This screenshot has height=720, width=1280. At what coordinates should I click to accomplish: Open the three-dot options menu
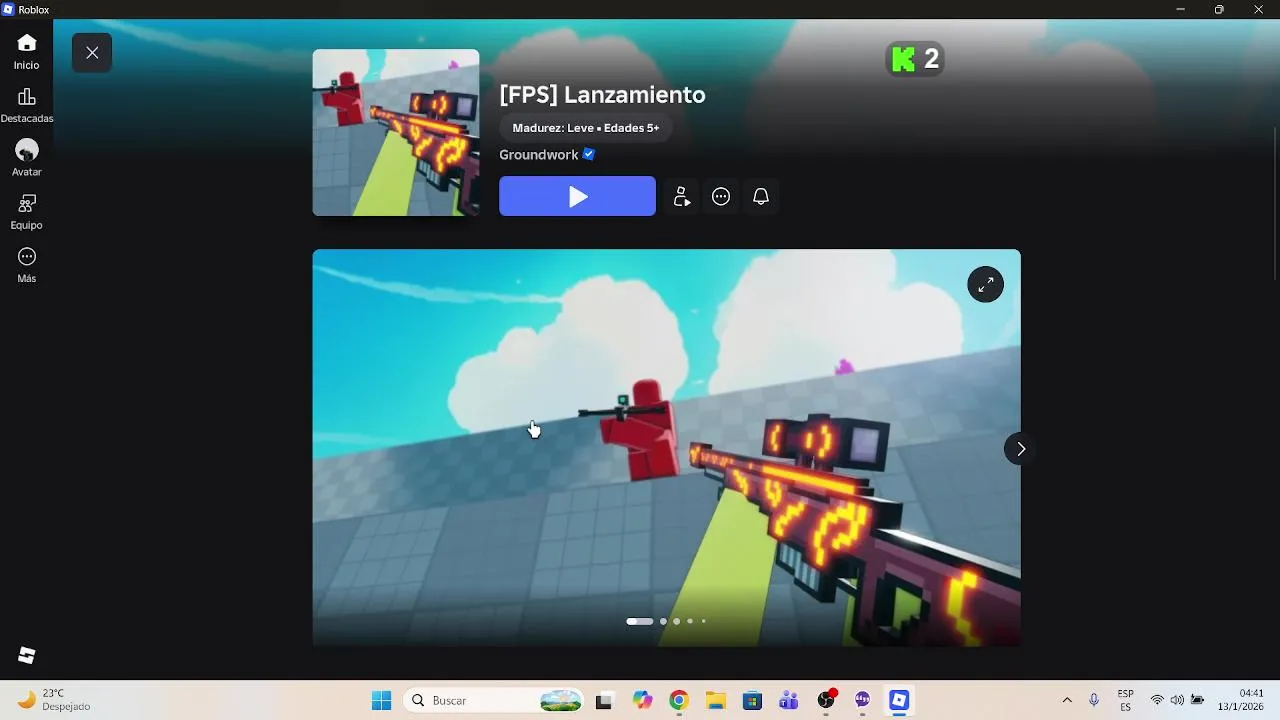[x=721, y=197]
